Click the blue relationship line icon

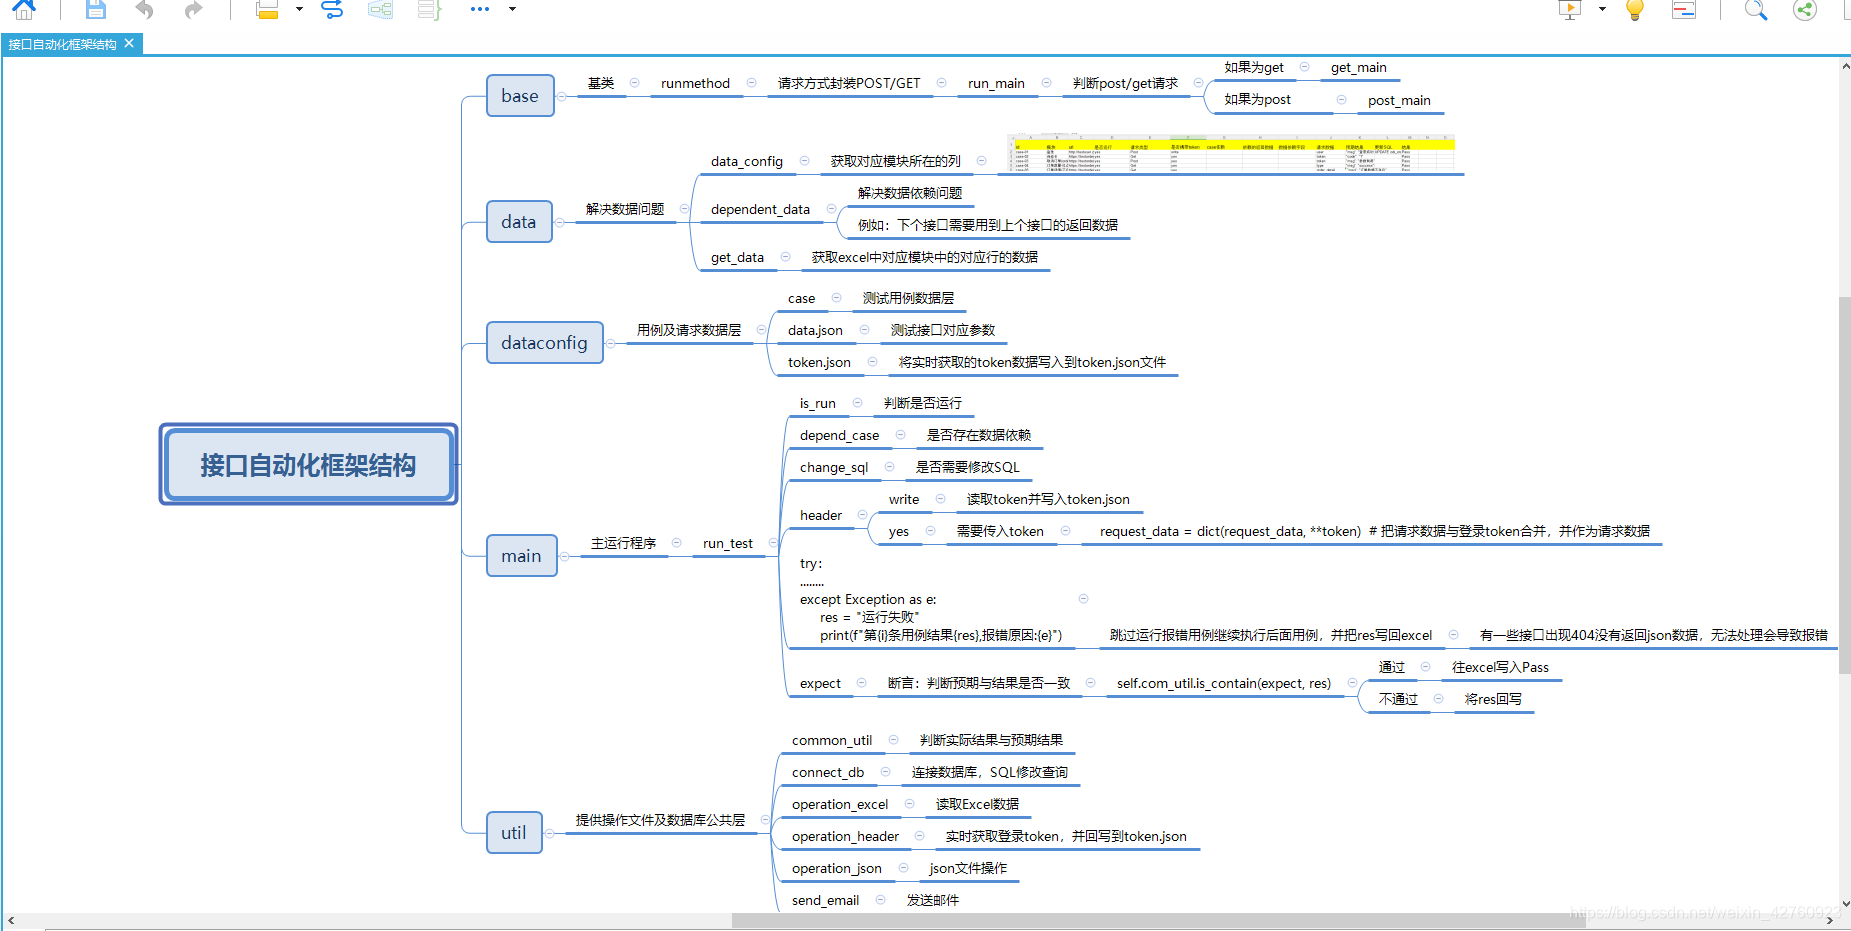pyautogui.click(x=332, y=10)
